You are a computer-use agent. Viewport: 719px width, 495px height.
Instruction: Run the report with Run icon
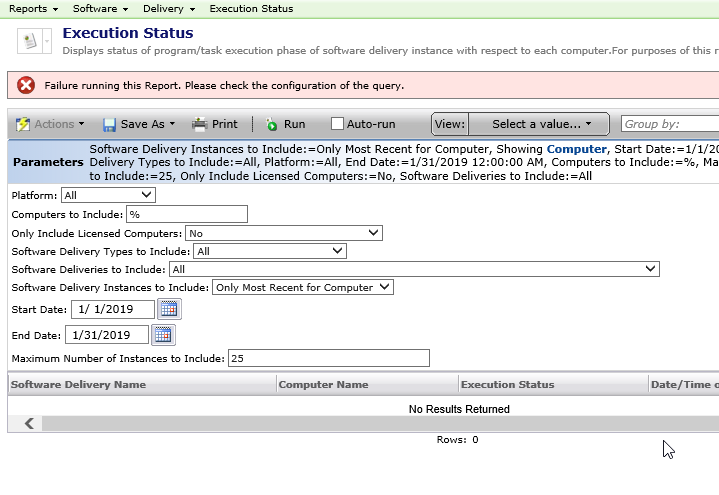coord(272,125)
